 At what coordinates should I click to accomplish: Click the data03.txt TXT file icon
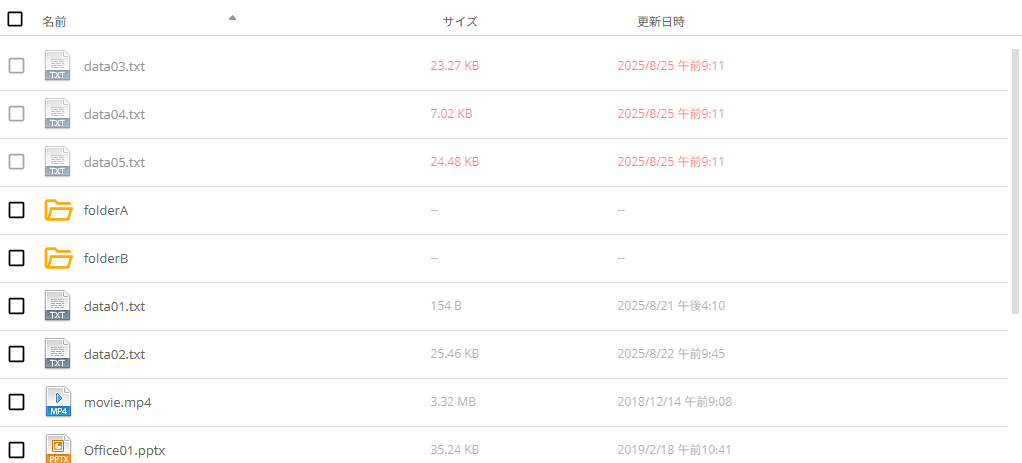[x=58, y=66]
